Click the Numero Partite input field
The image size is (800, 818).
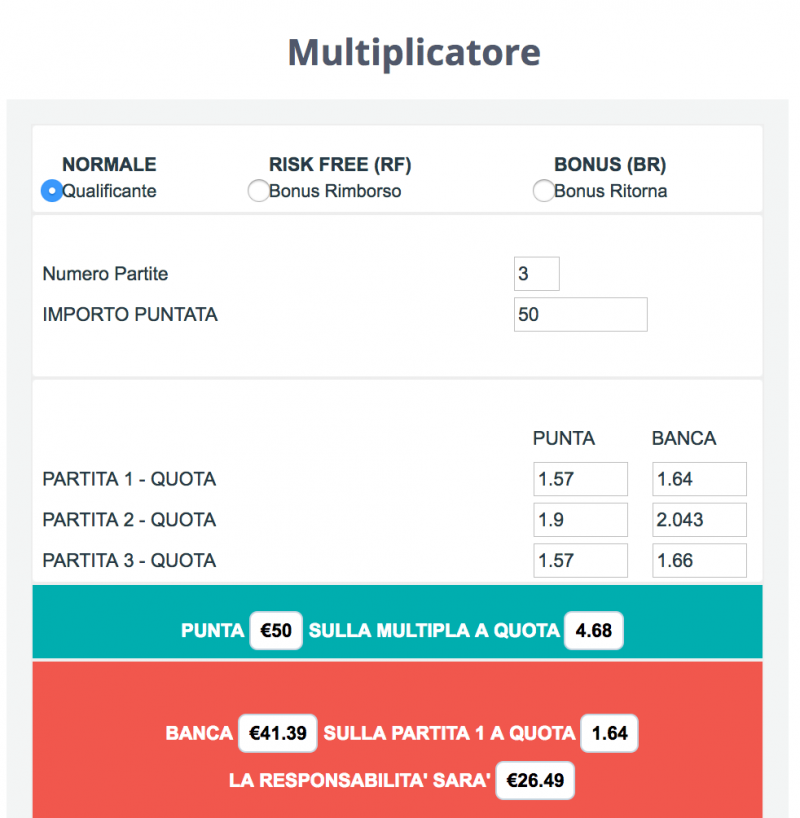coord(536,274)
